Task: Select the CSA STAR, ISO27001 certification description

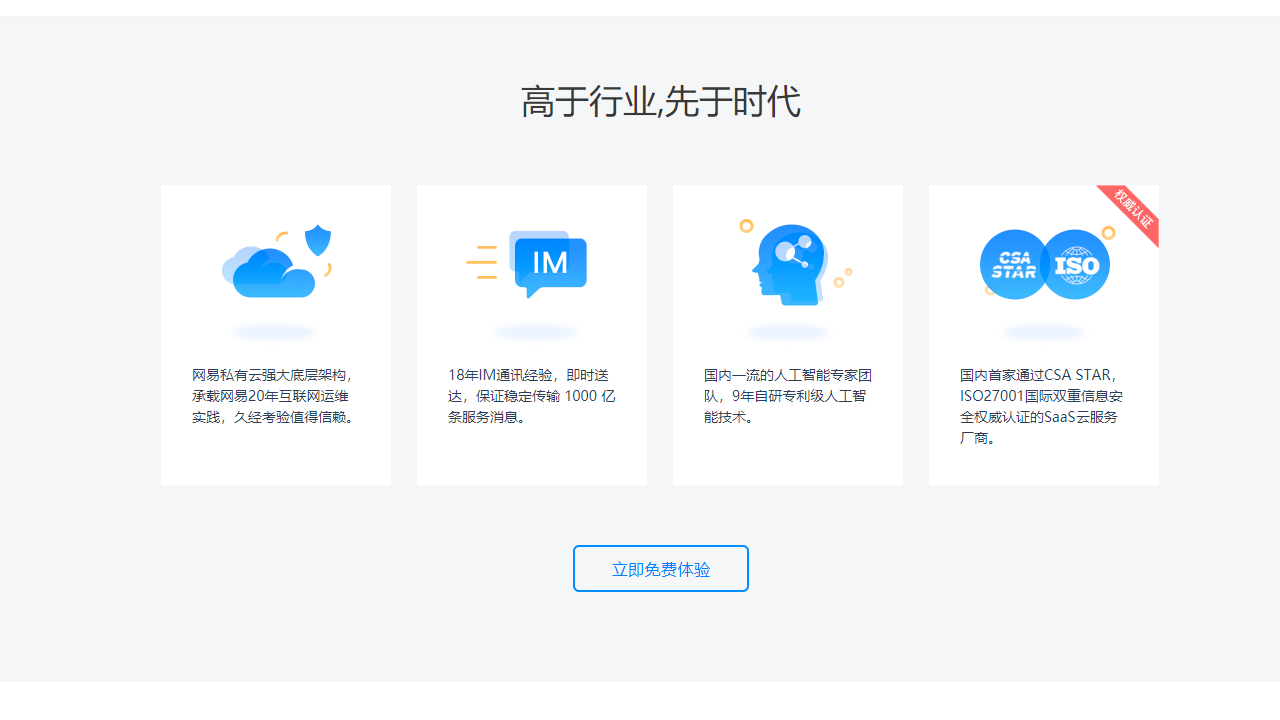Action: (x=1043, y=406)
